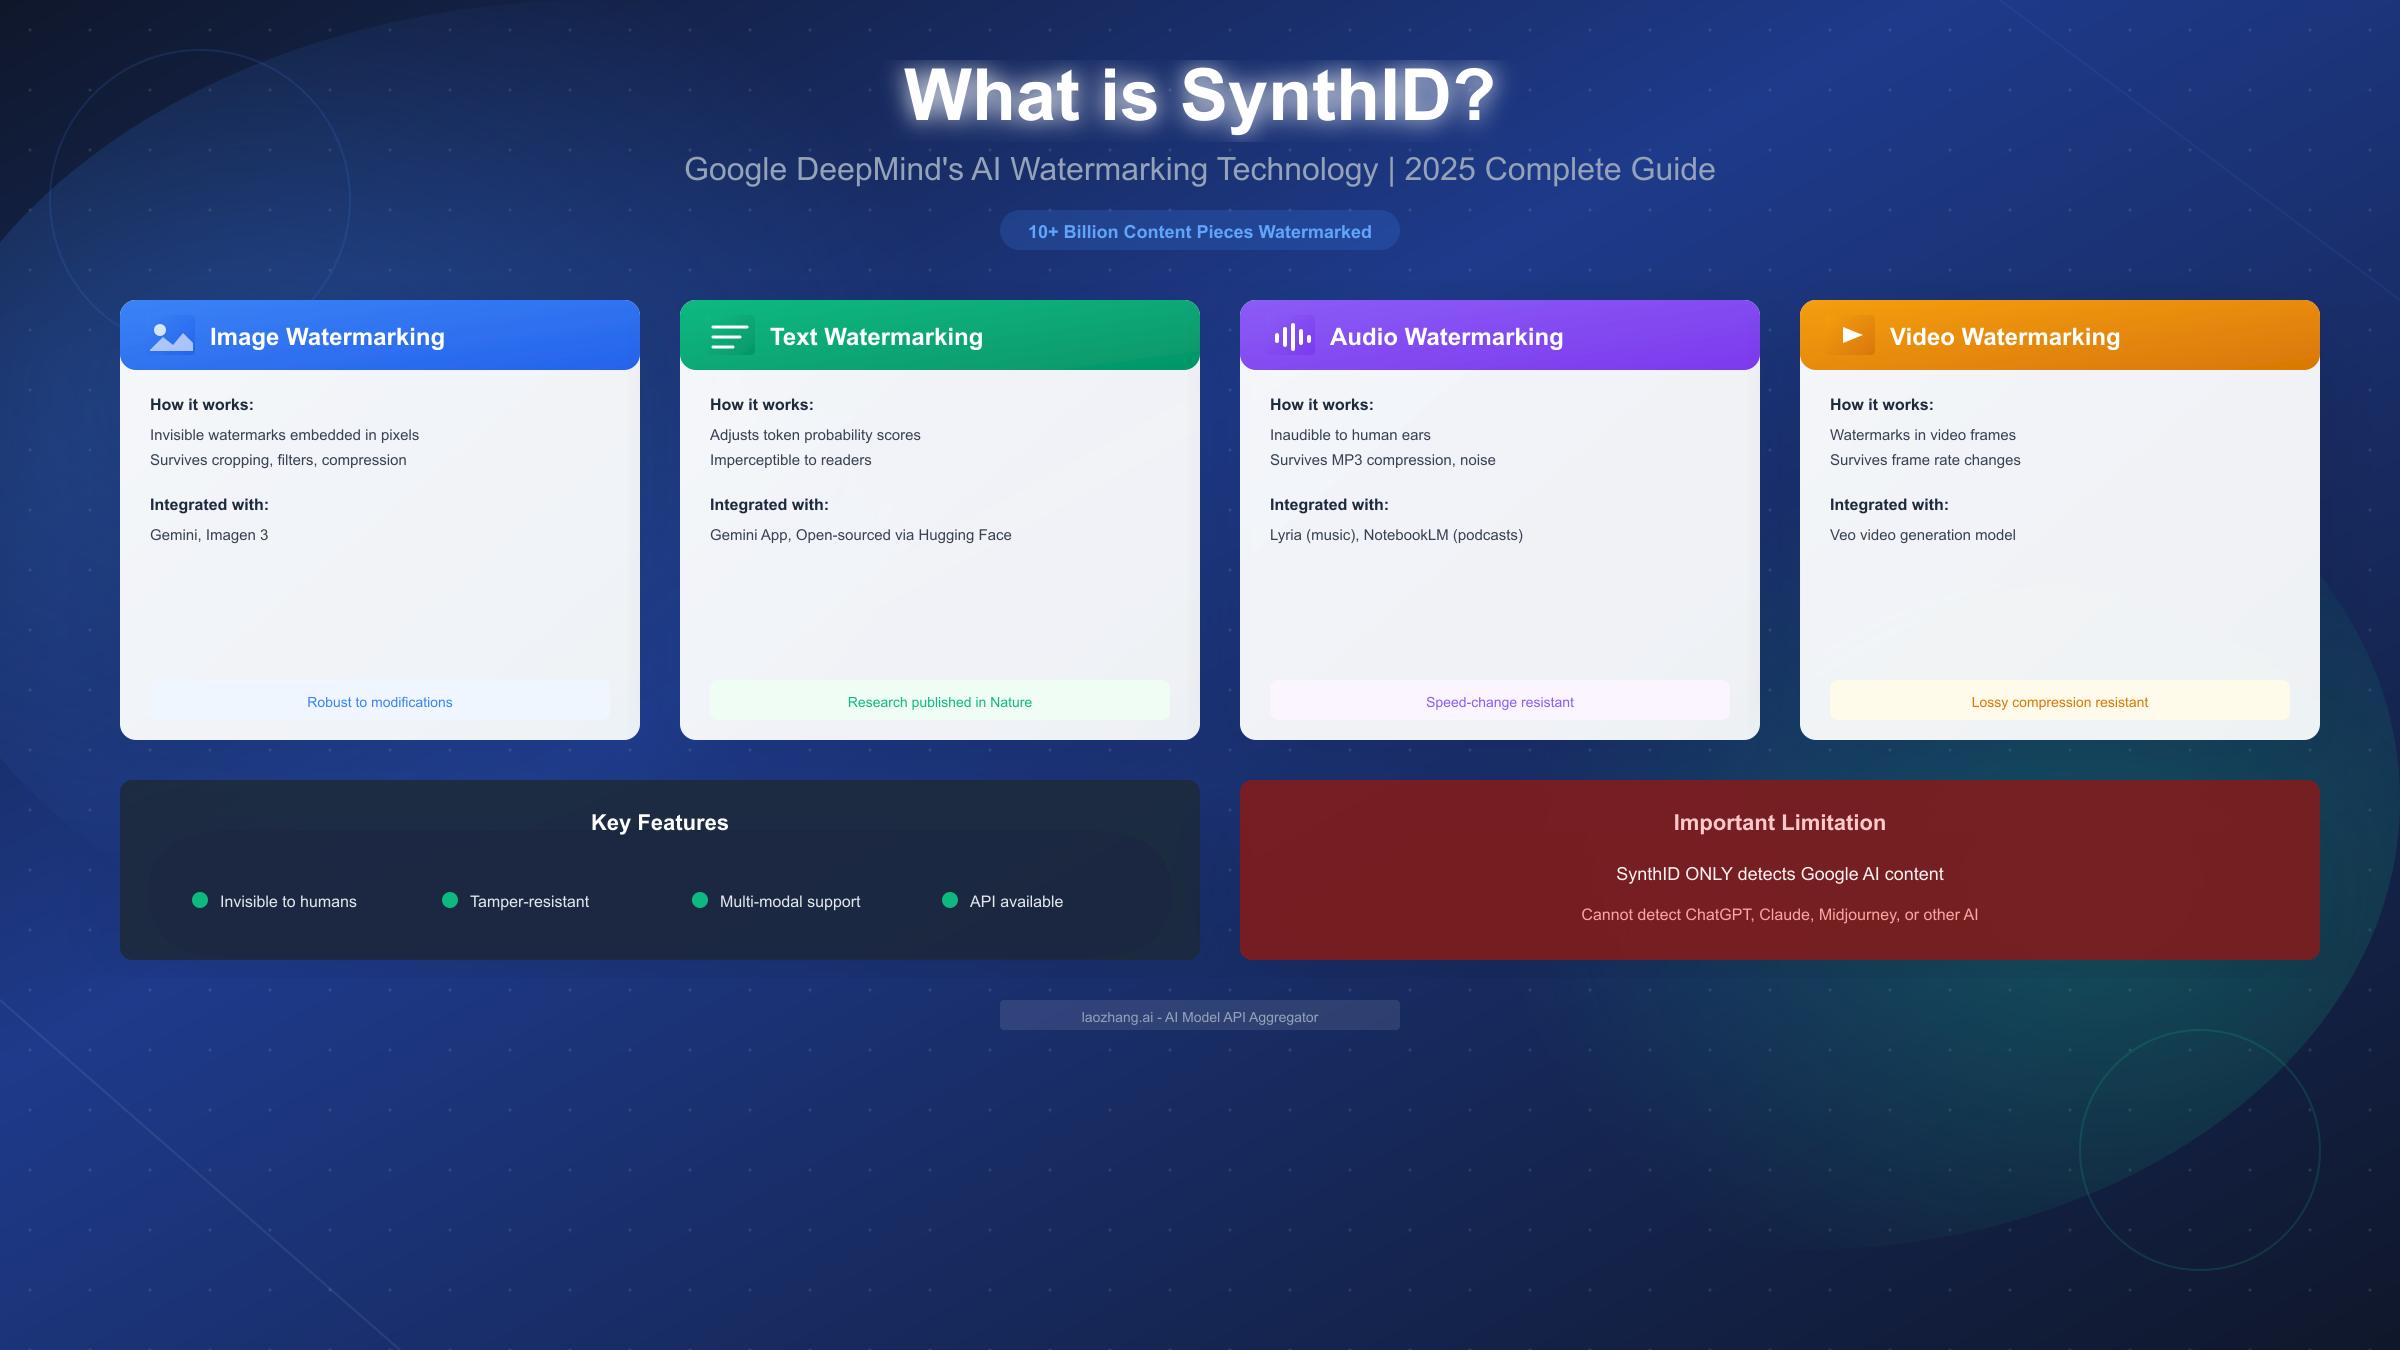The height and width of the screenshot is (1350, 2400).
Task: Click the green dot next to API available
Action: tap(949, 901)
